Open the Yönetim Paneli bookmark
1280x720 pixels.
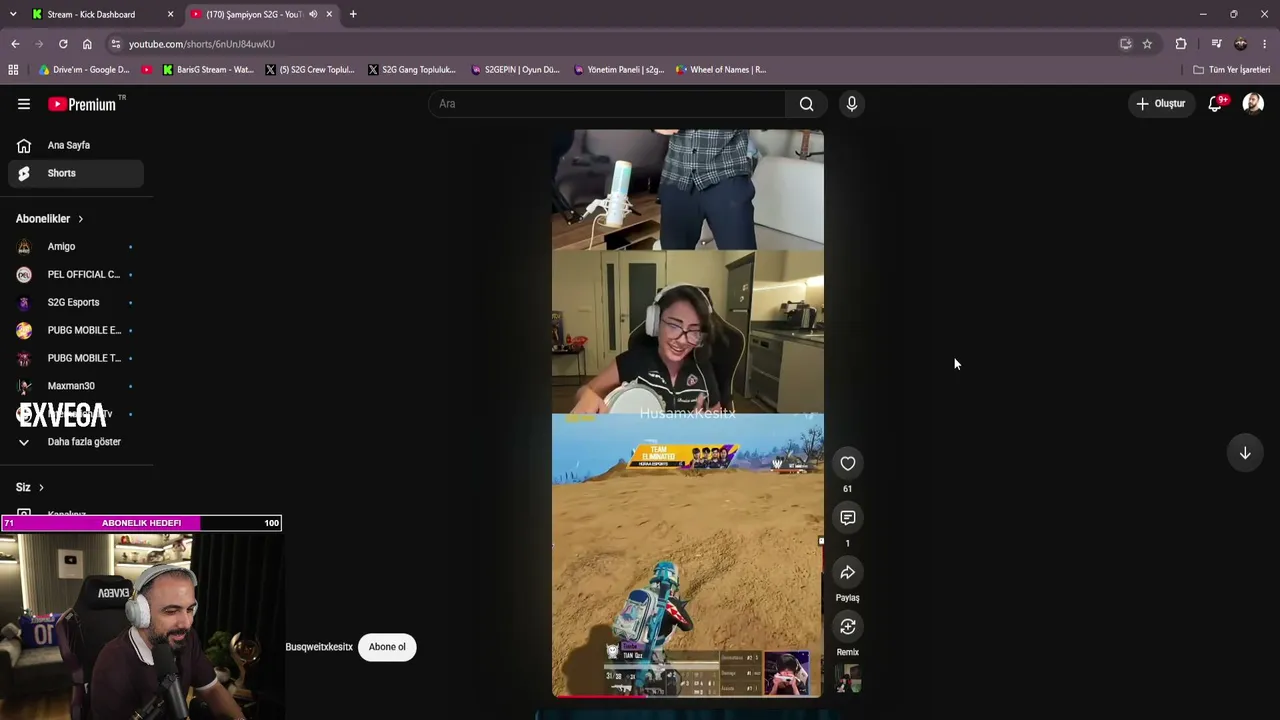[x=620, y=70]
